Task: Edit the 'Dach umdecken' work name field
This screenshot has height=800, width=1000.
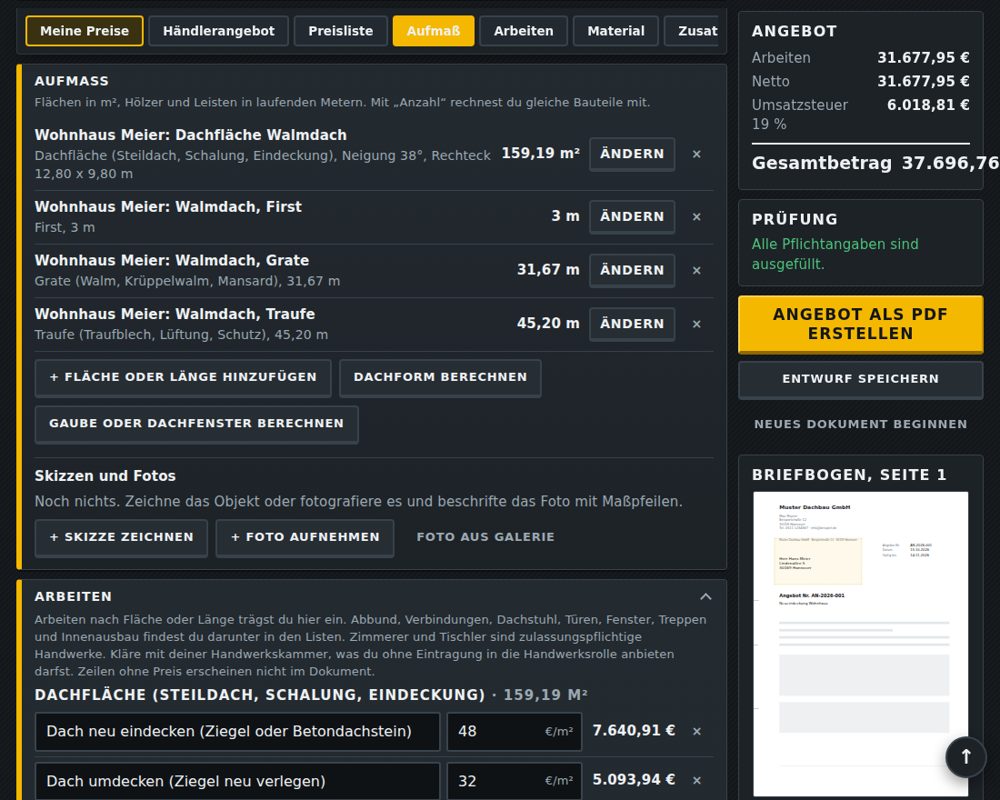Action: pos(237,781)
